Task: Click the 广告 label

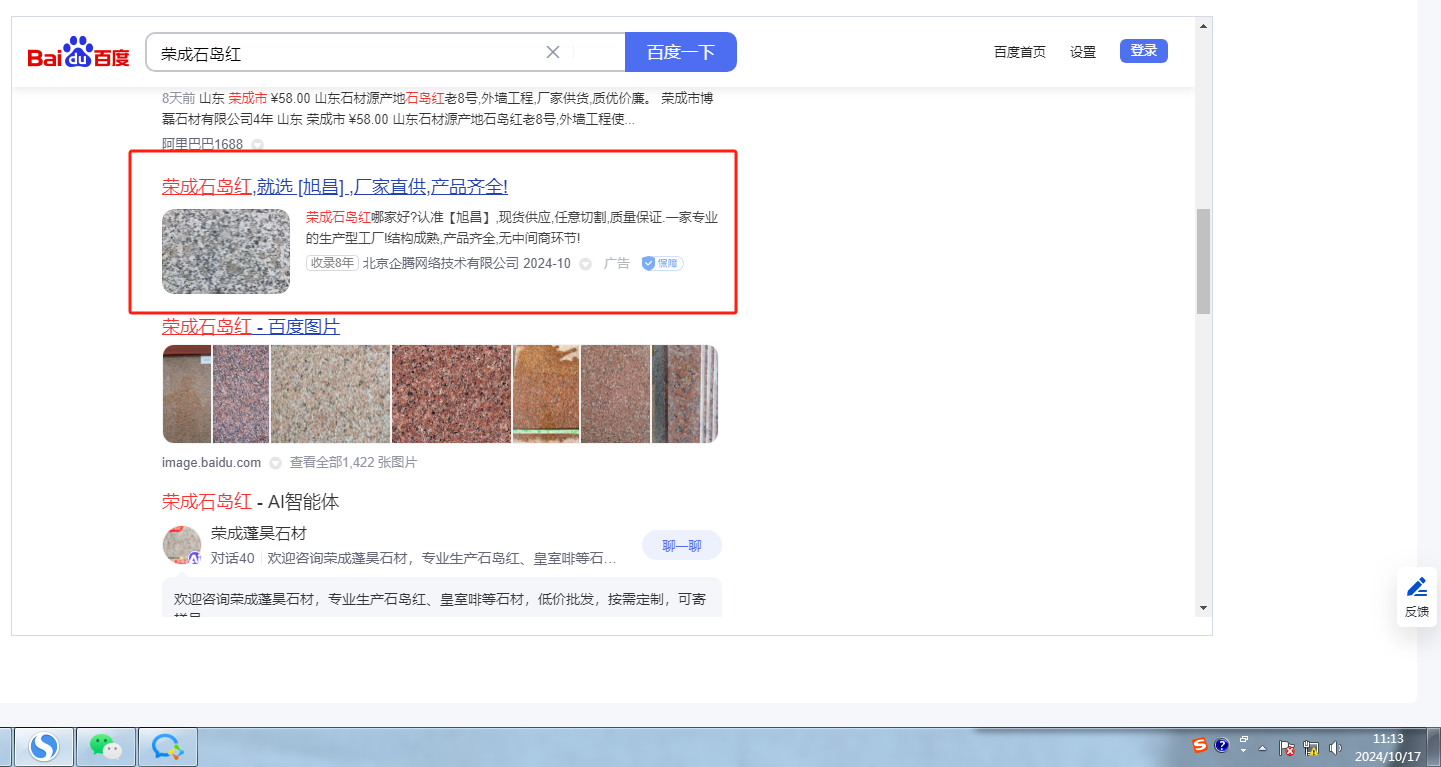Action: 617,263
